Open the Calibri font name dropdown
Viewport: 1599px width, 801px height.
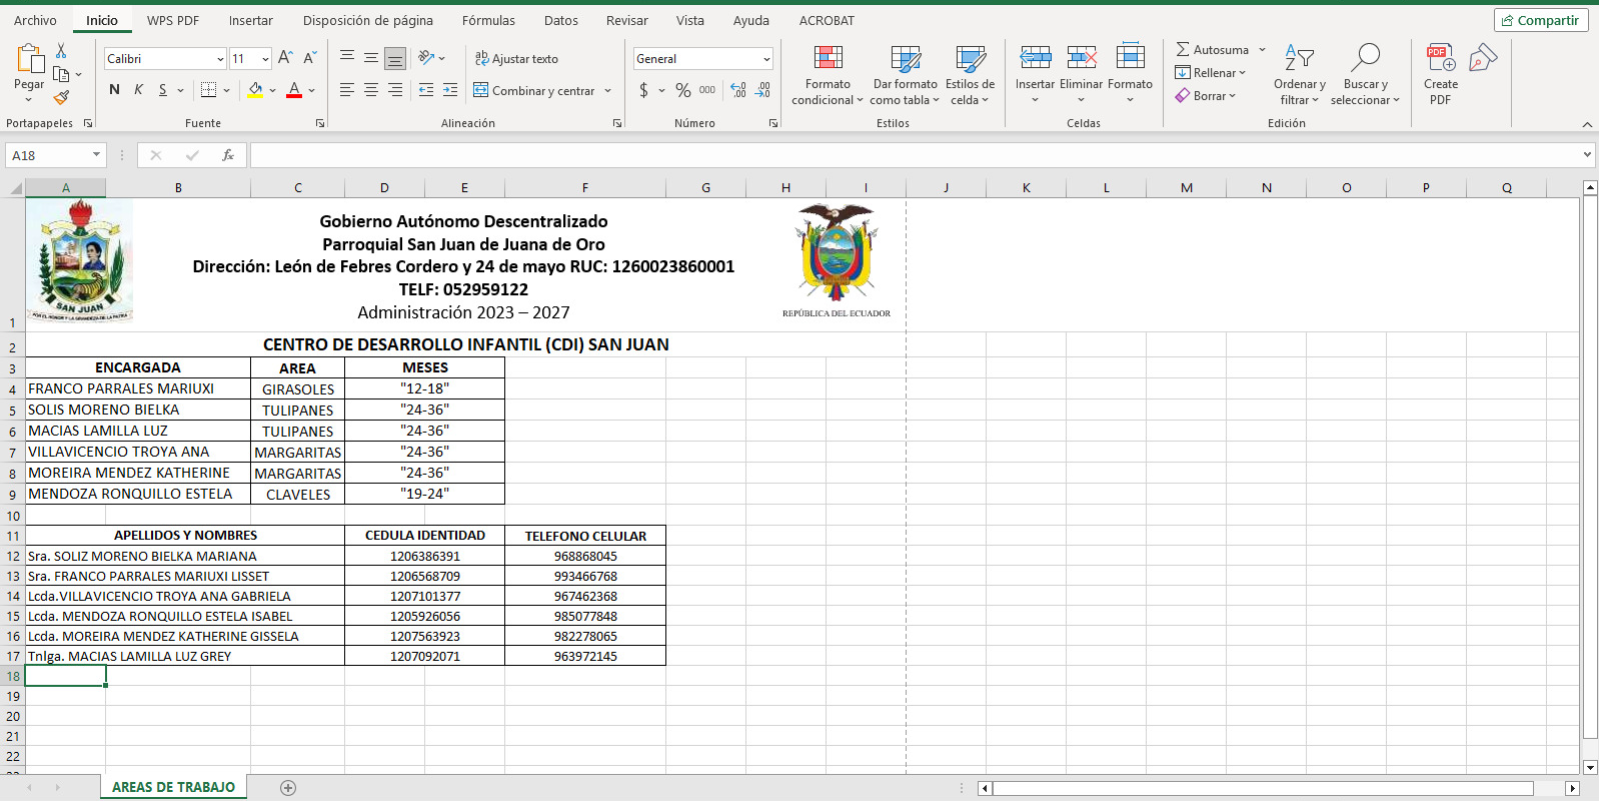(220, 59)
